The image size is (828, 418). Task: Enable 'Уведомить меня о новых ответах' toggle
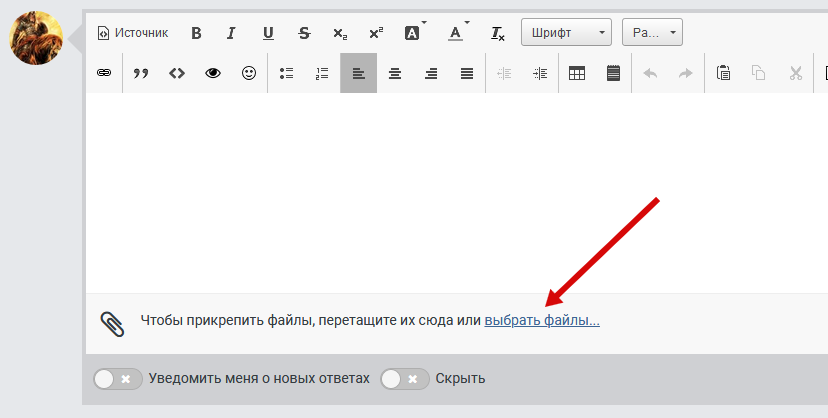[117, 379]
